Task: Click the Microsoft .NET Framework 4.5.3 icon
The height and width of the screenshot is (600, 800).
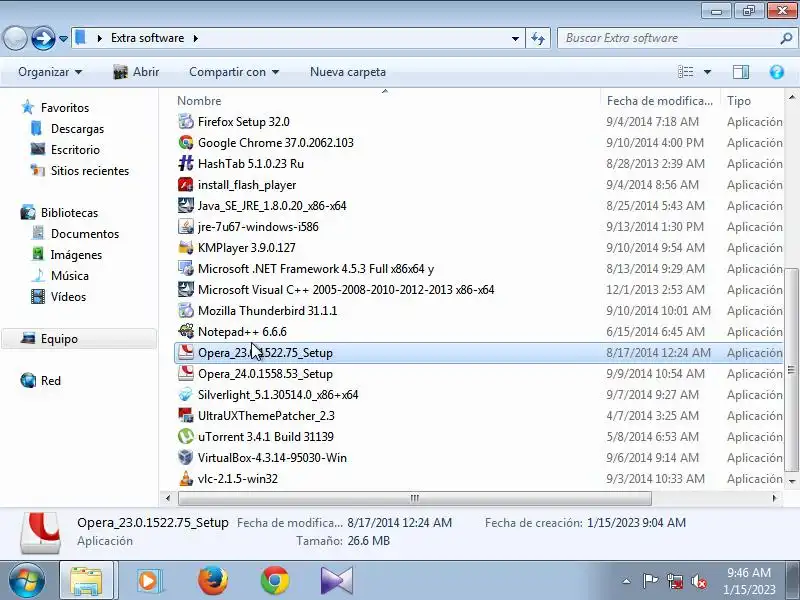Action: pos(186,268)
